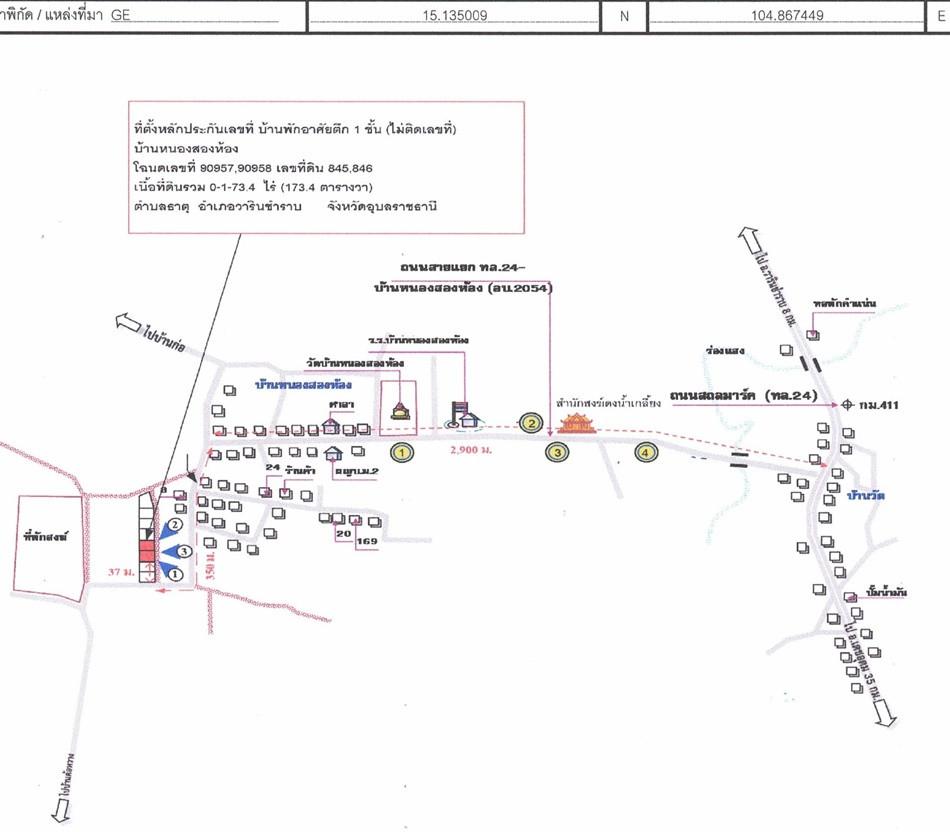The width and height of the screenshot is (950, 832).
Task: Click the ถนนสถลมารค (ทล.24) road label
Action: click(743, 396)
